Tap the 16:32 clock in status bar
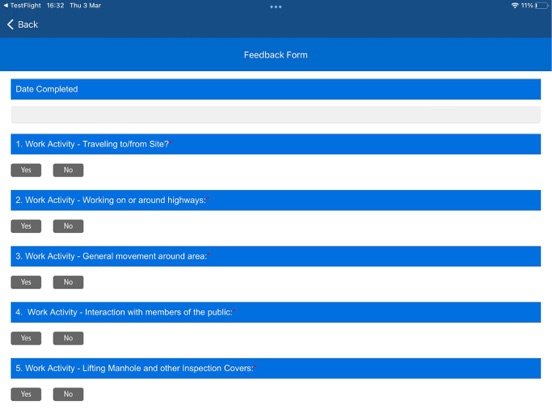The height and width of the screenshot is (414, 552). [x=55, y=6]
